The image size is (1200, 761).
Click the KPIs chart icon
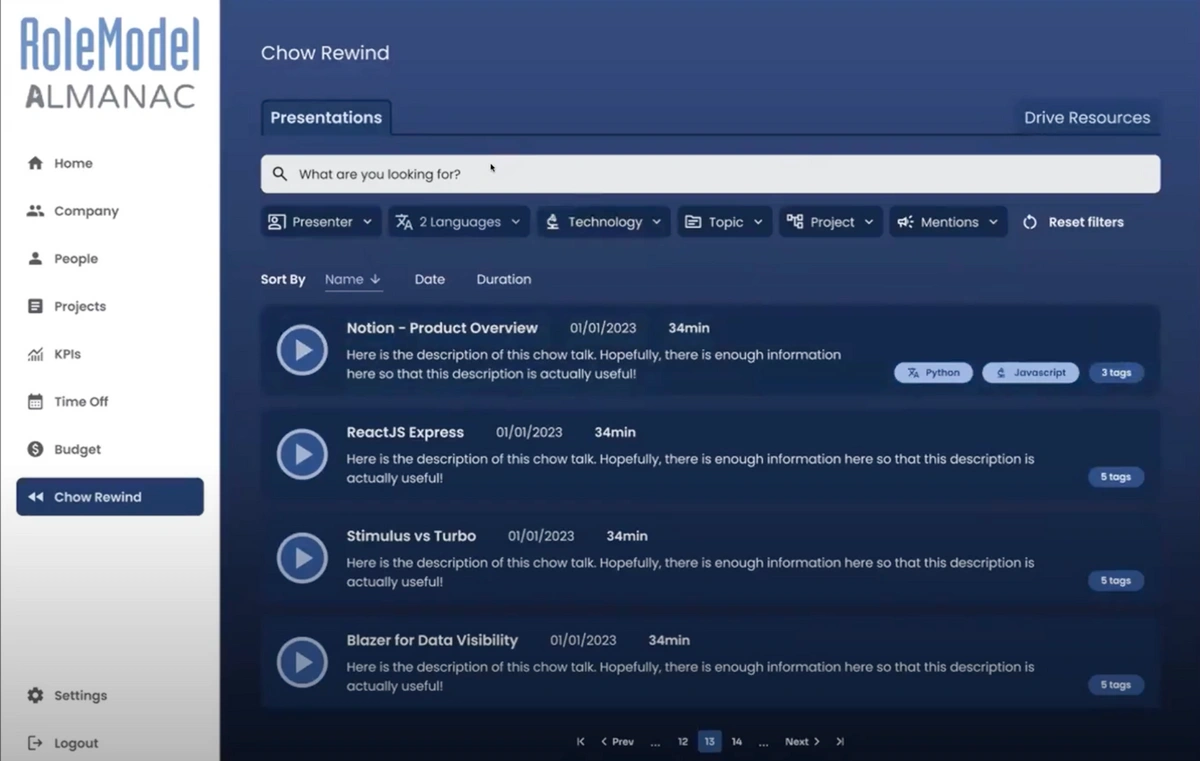35,354
